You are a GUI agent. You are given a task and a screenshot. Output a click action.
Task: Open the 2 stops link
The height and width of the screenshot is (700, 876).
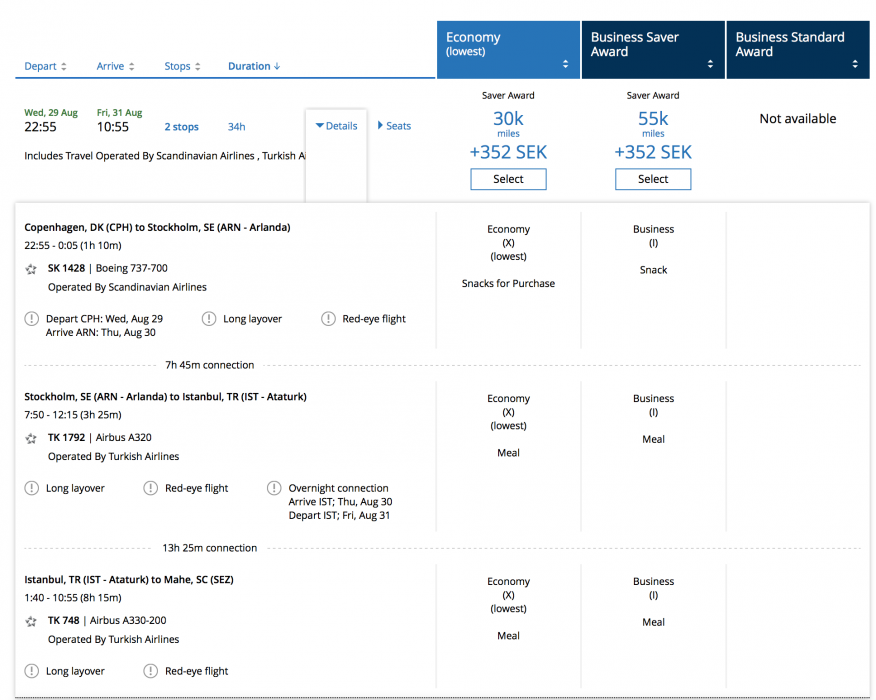pyautogui.click(x=181, y=127)
